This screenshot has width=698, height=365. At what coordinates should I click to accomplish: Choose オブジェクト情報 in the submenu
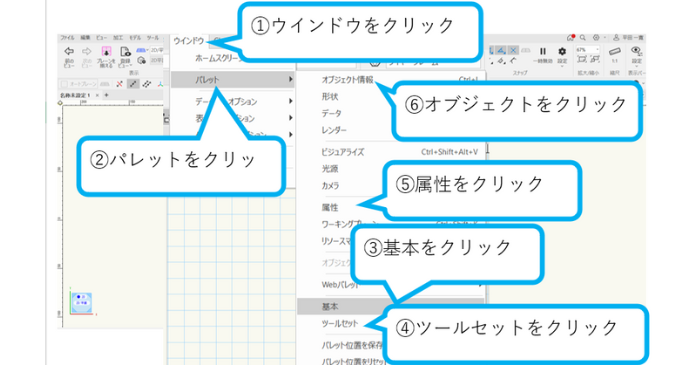pyautogui.click(x=348, y=80)
